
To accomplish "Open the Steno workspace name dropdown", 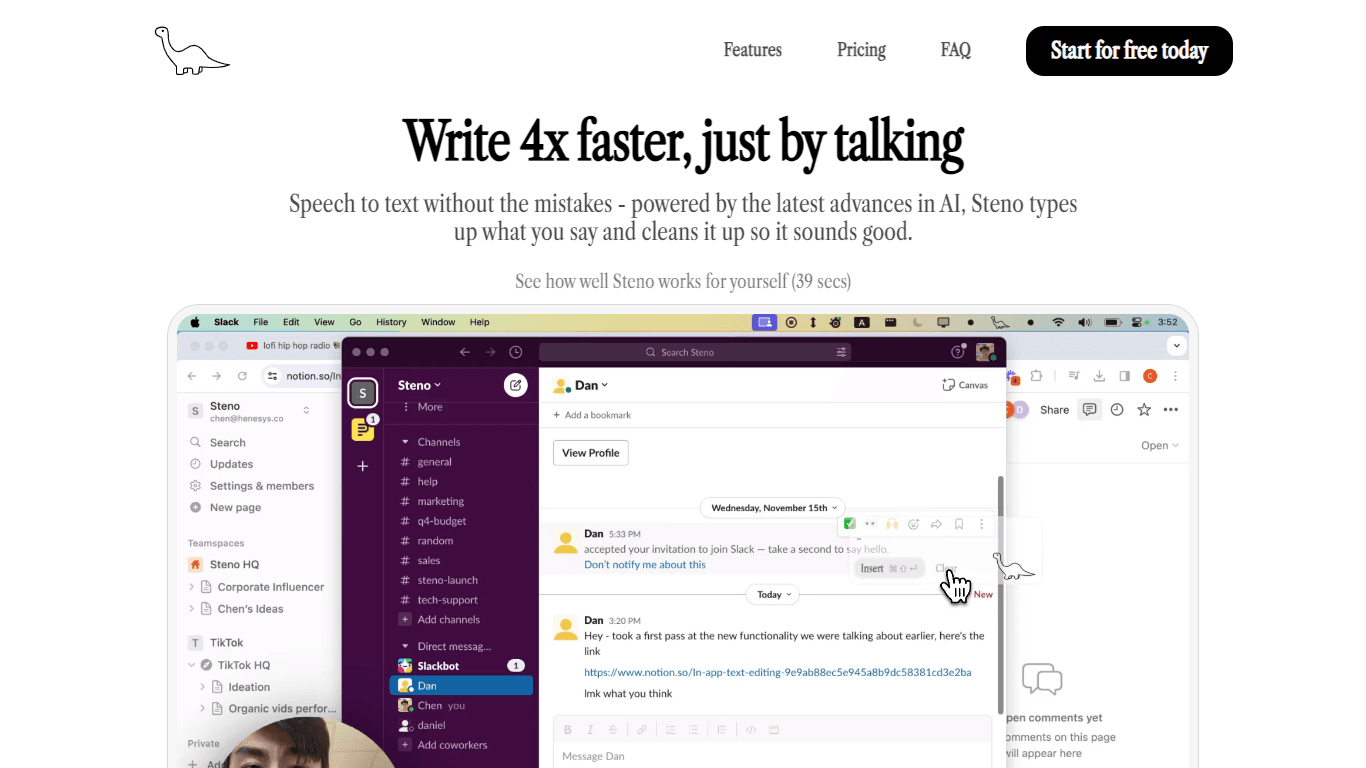I will coord(419,385).
